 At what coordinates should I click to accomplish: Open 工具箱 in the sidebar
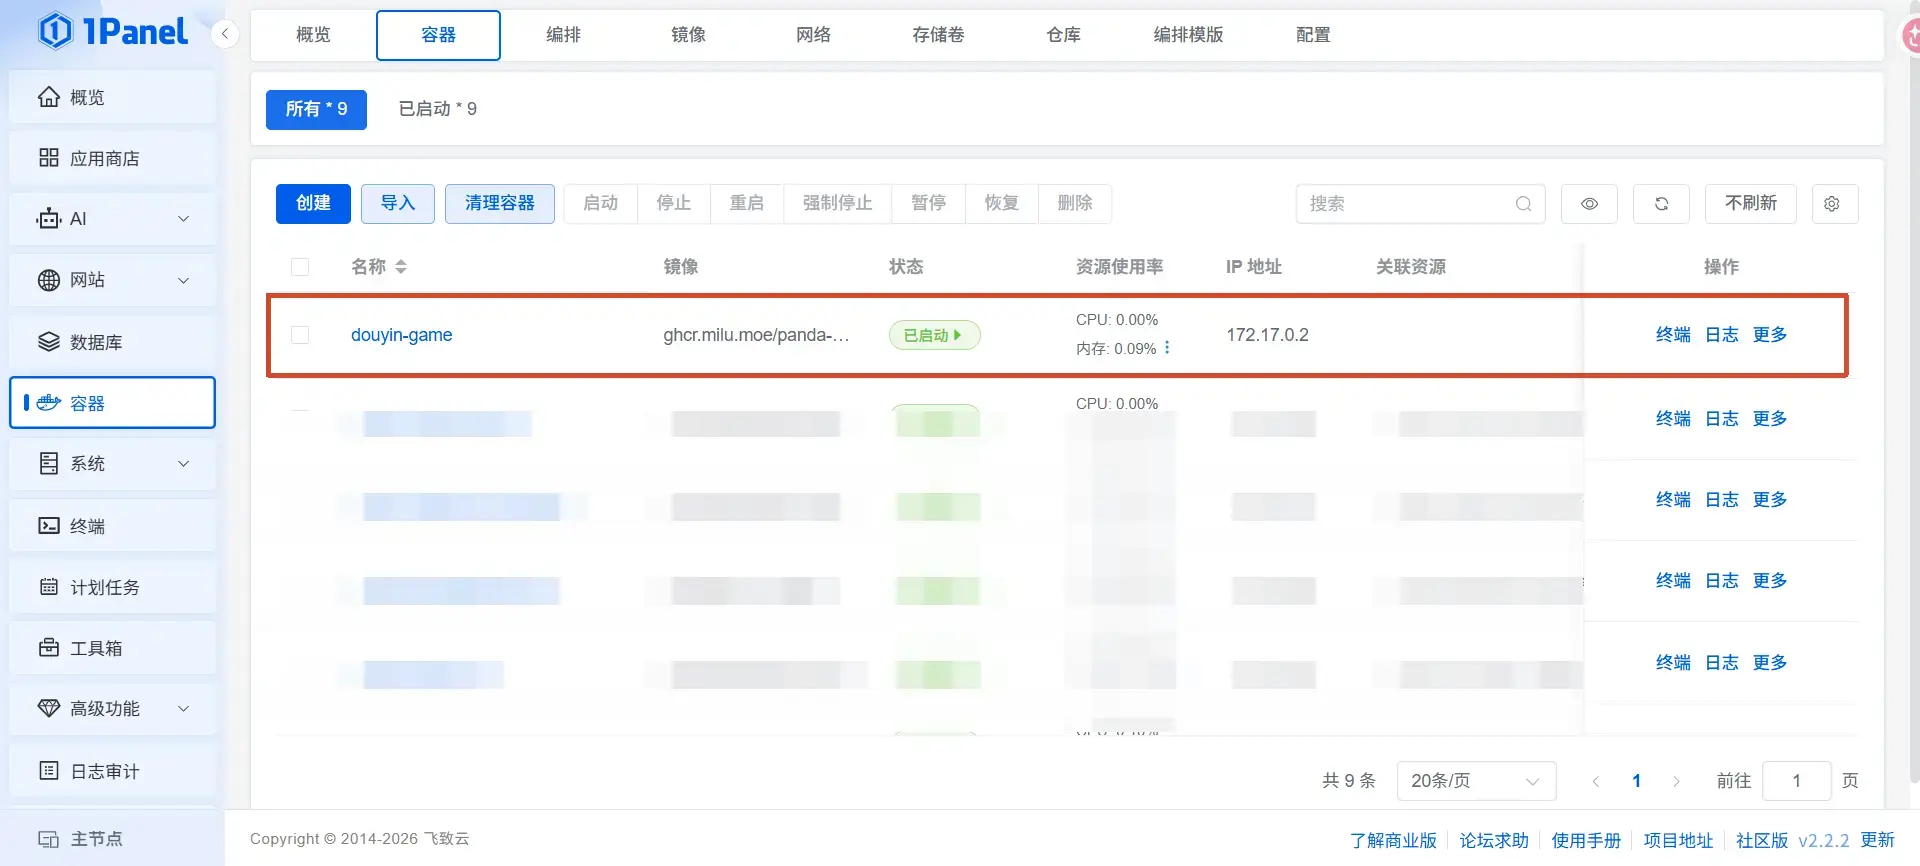point(112,648)
